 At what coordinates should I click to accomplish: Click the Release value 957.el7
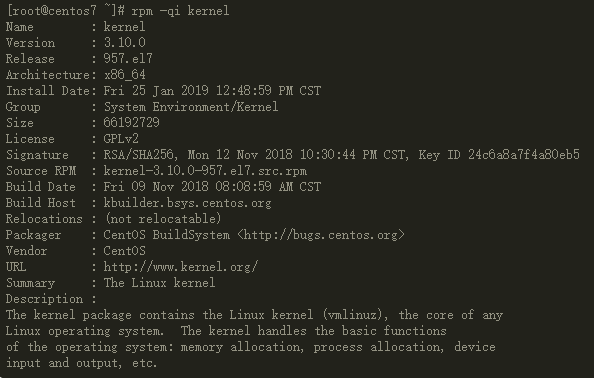coord(128,59)
